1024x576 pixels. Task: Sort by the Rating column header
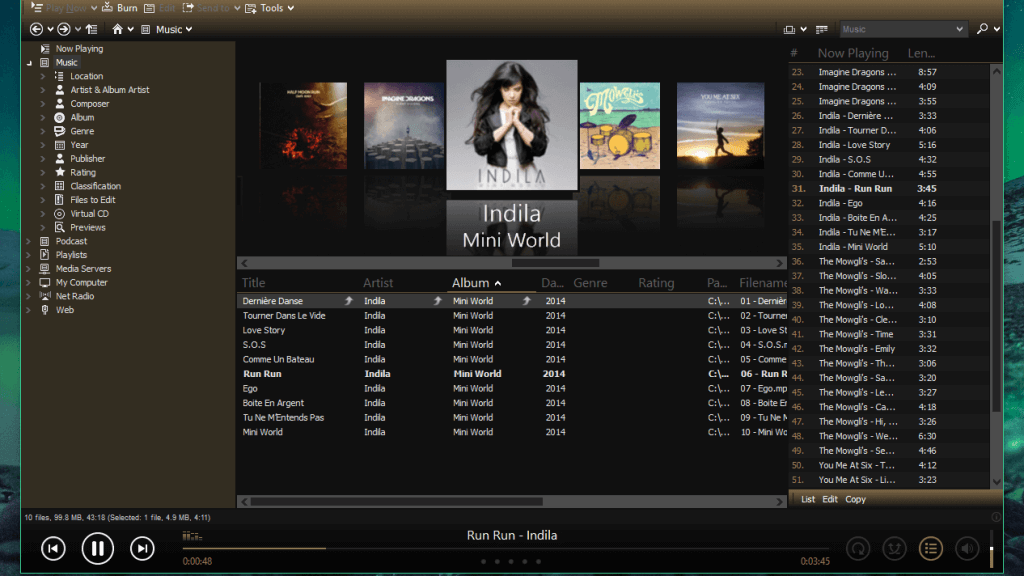(656, 283)
